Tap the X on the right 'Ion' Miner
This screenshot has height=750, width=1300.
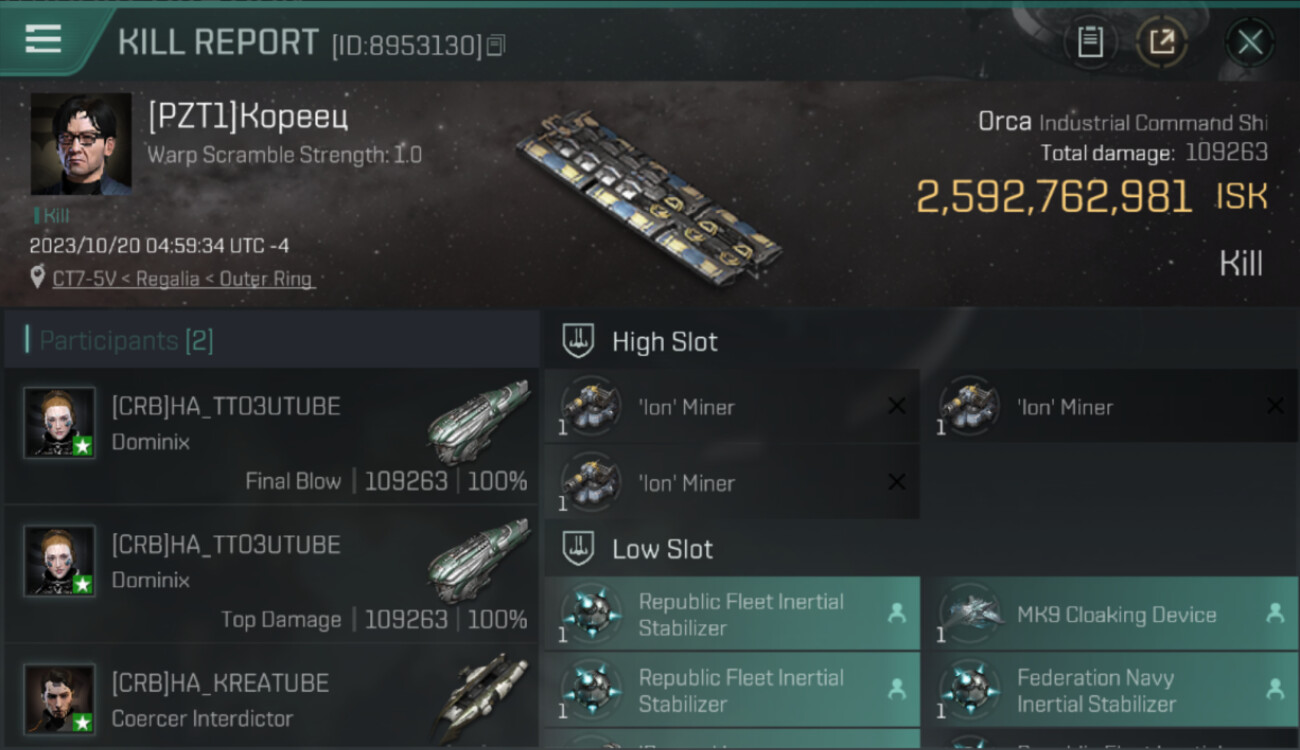1275,406
